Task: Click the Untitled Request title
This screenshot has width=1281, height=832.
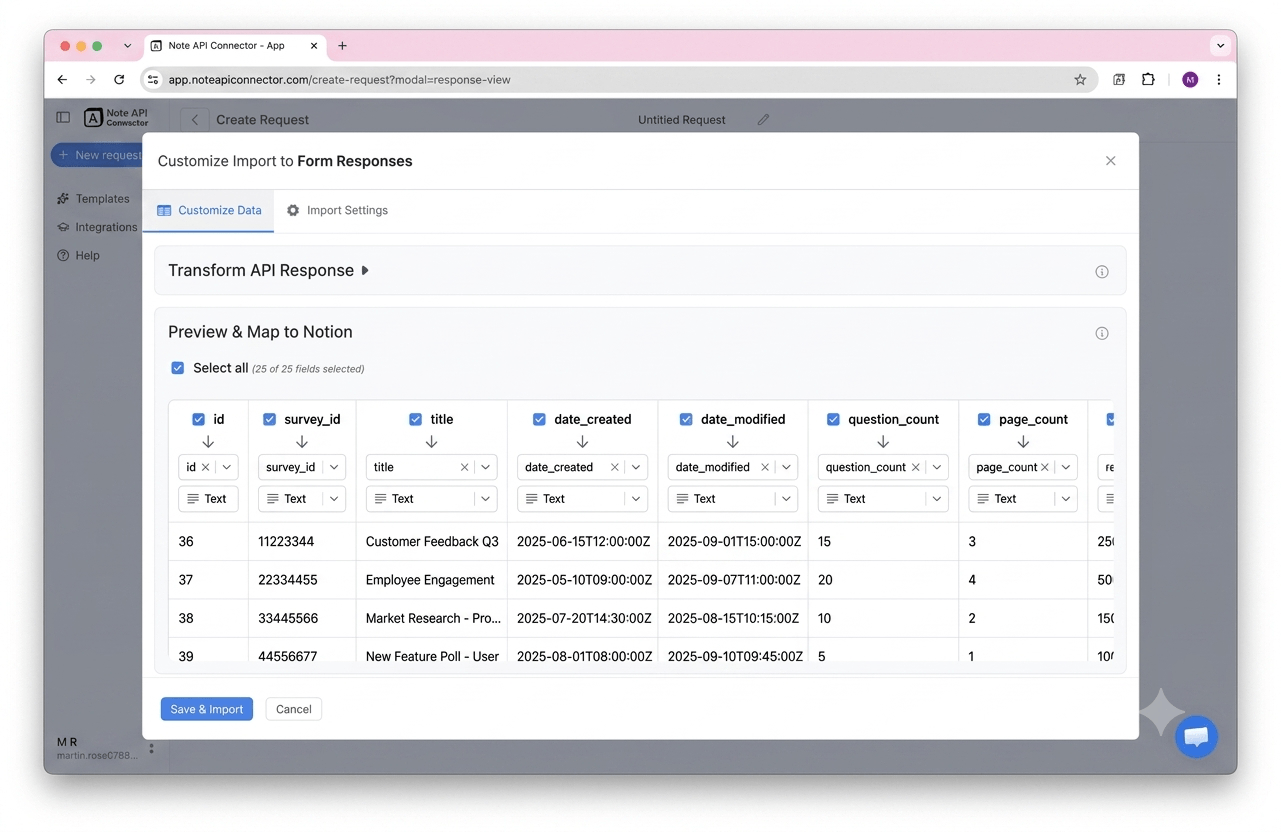Action: tap(682, 120)
